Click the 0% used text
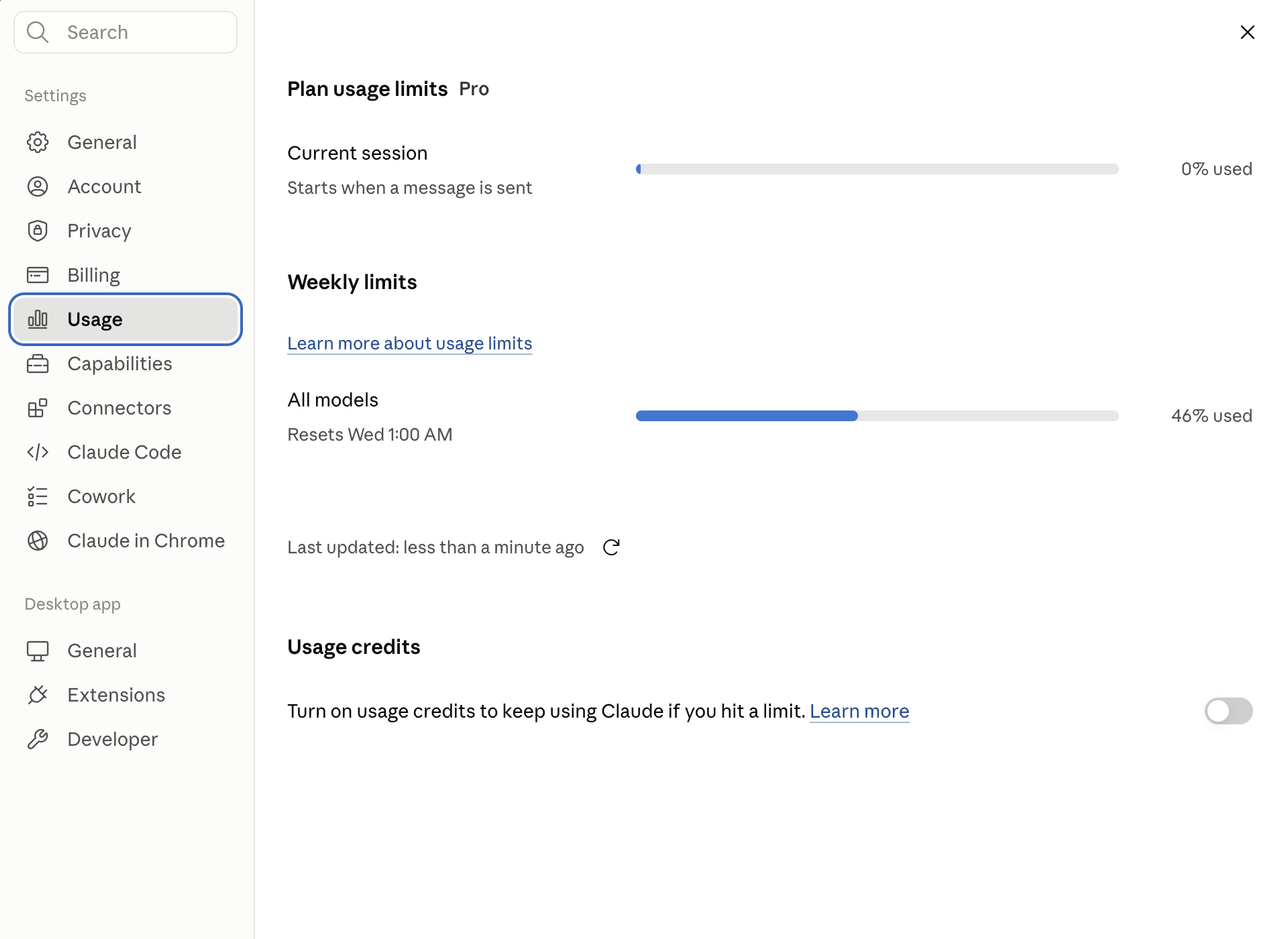The height and width of the screenshot is (939, 1280). tap(1216, 169)
